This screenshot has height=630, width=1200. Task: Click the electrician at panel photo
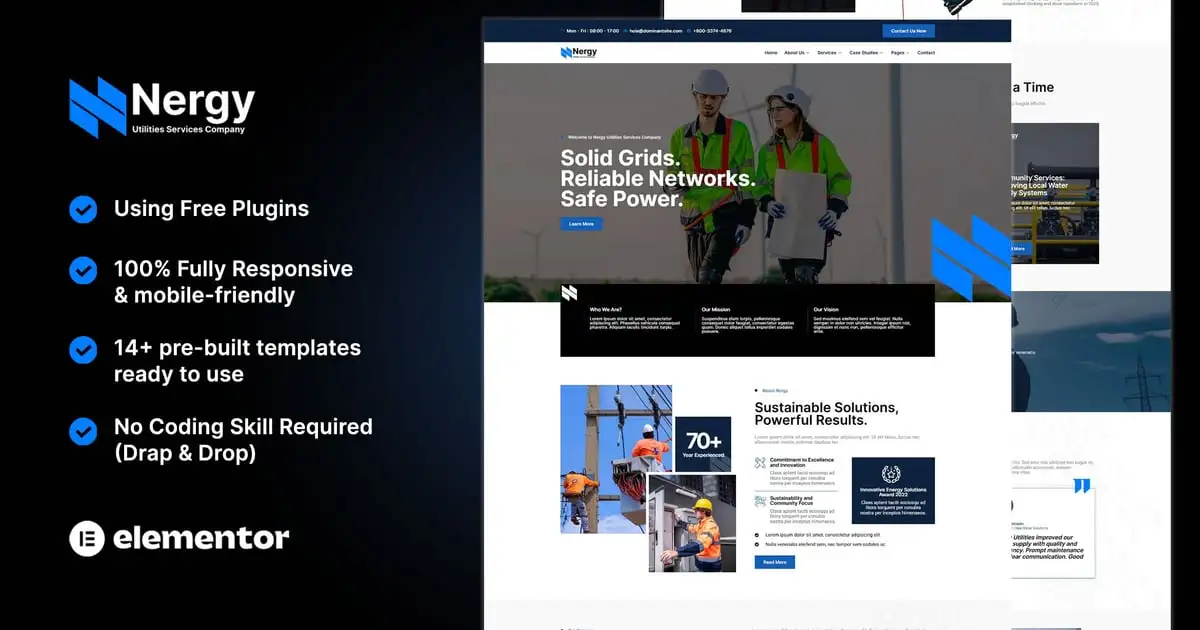pyautogui.click(x=692, y=523)
